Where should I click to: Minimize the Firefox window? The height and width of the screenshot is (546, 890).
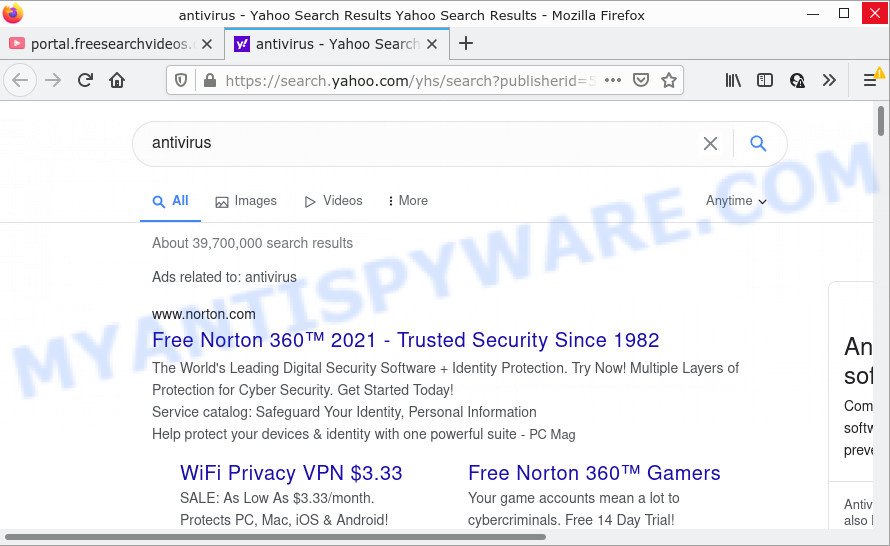click(x=813, y=14)
